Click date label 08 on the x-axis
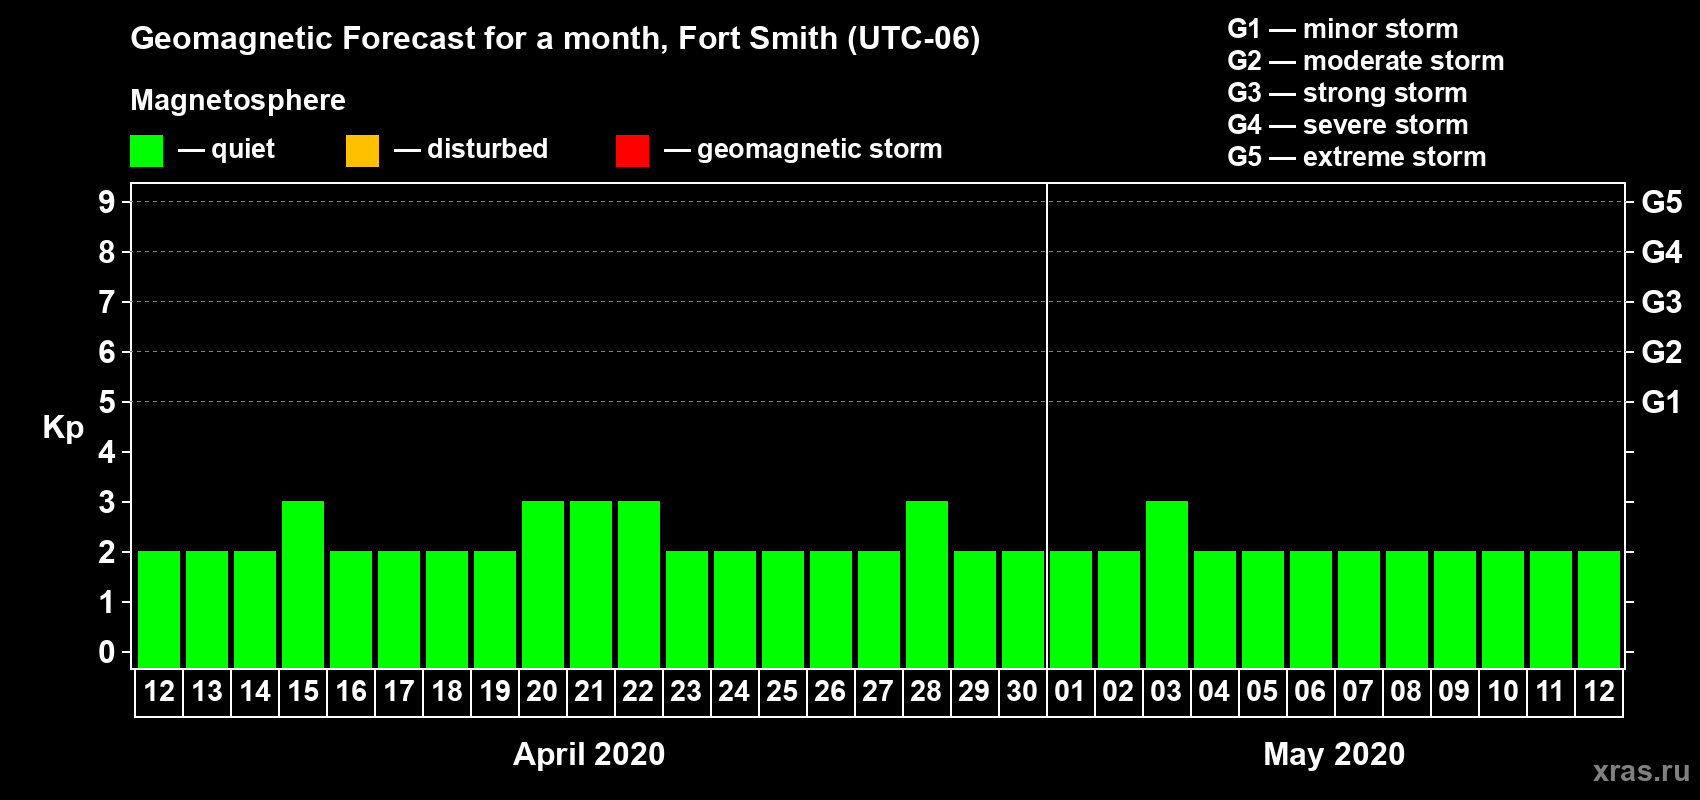The height and width of the screenshot is (800, 1700). pos(1406,692)
